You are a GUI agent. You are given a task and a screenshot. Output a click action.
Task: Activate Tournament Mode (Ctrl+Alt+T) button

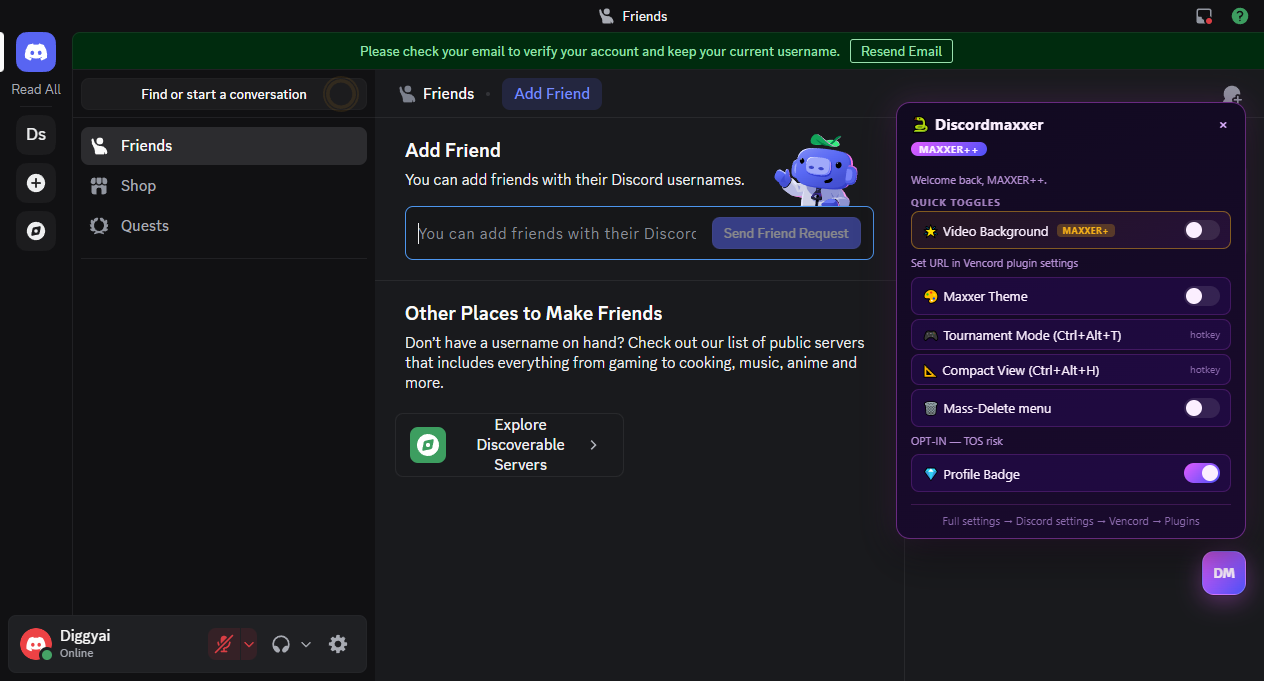(x=1071, y=335)
